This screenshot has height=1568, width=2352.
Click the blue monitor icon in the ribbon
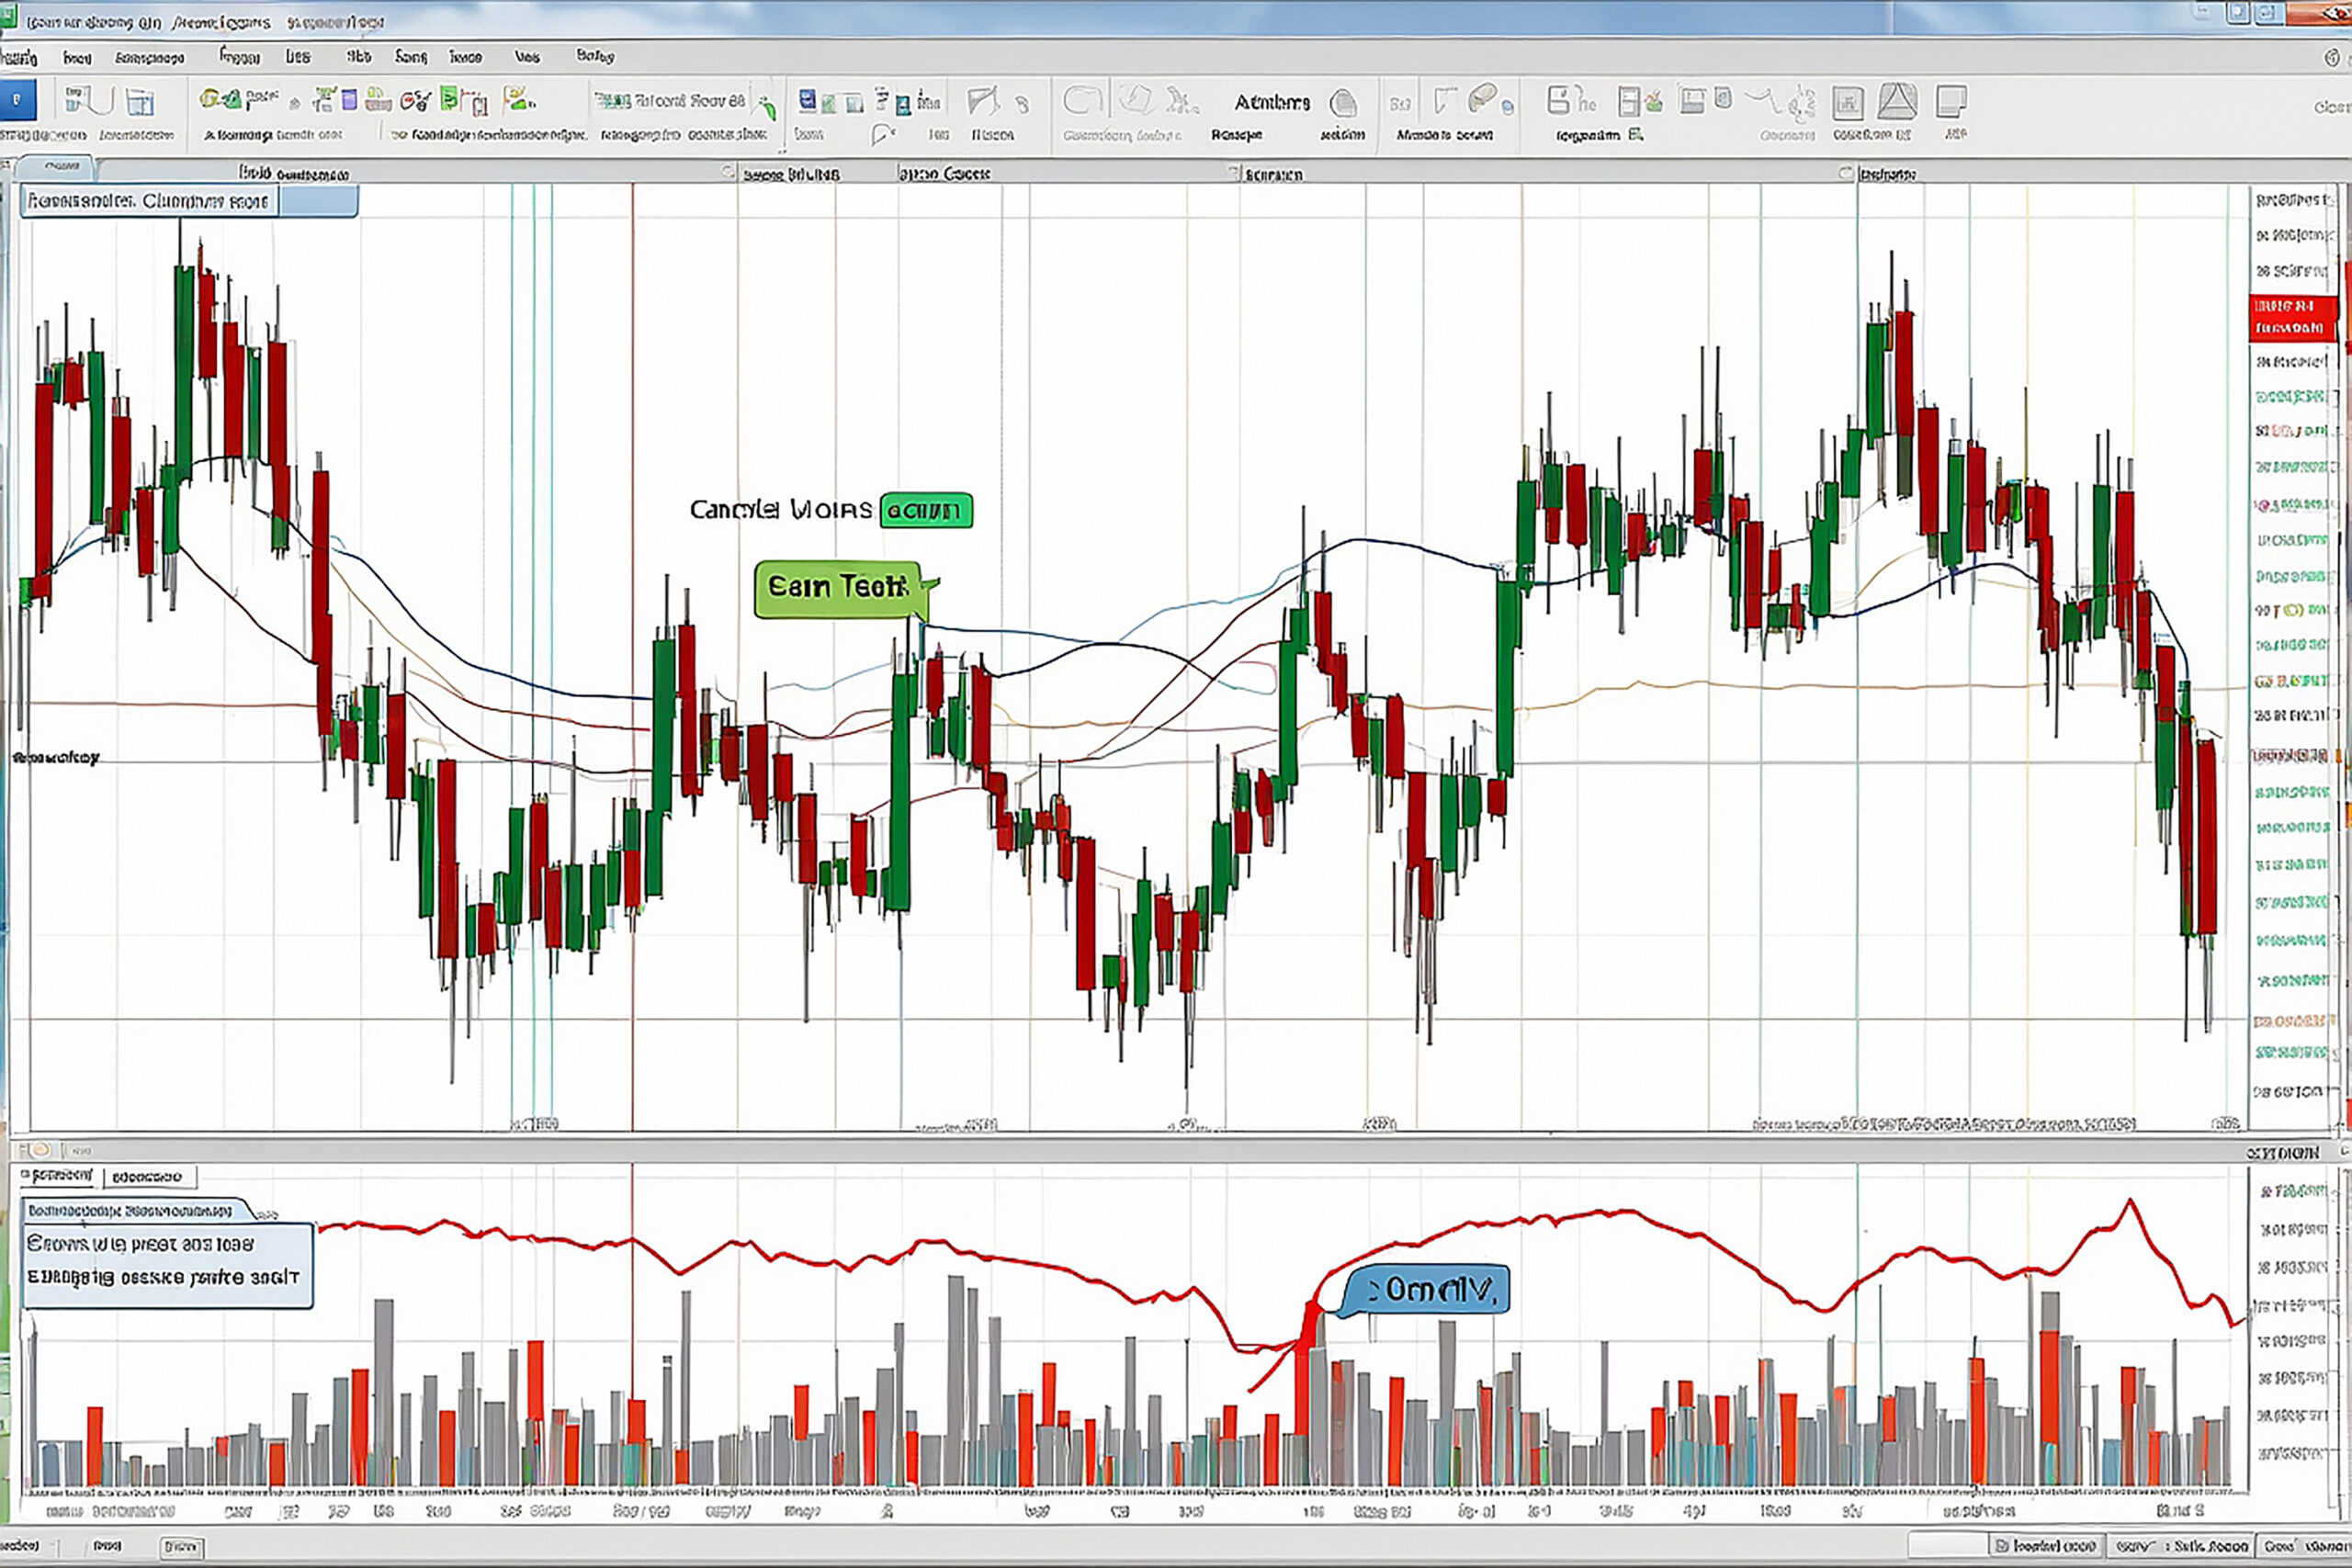[x=806, y=99]
